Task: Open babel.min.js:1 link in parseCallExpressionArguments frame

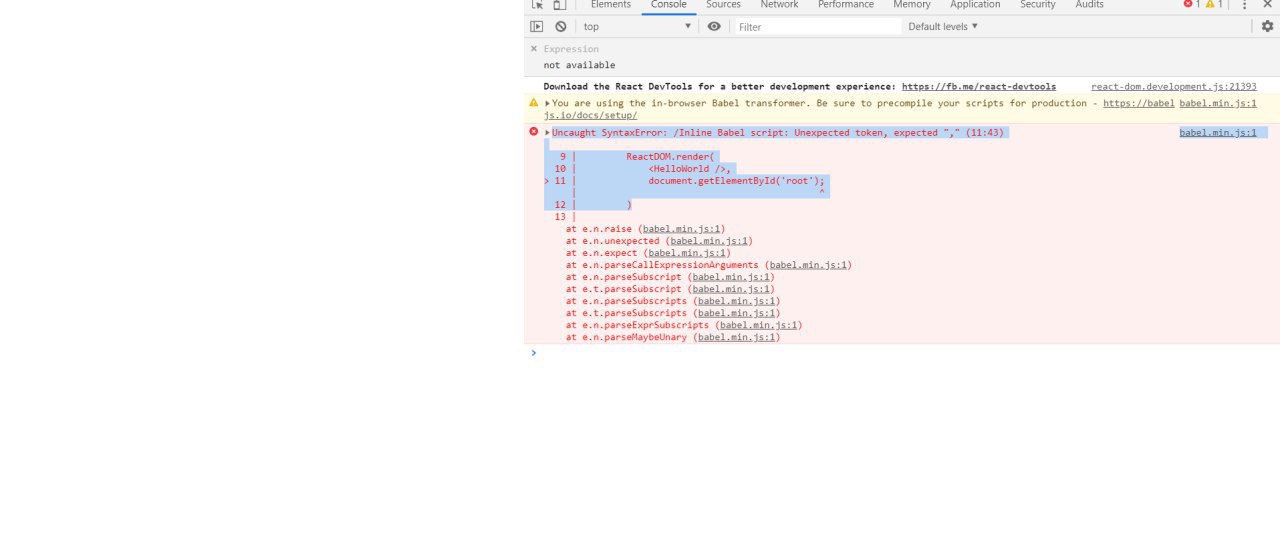Action: [808, 265]
